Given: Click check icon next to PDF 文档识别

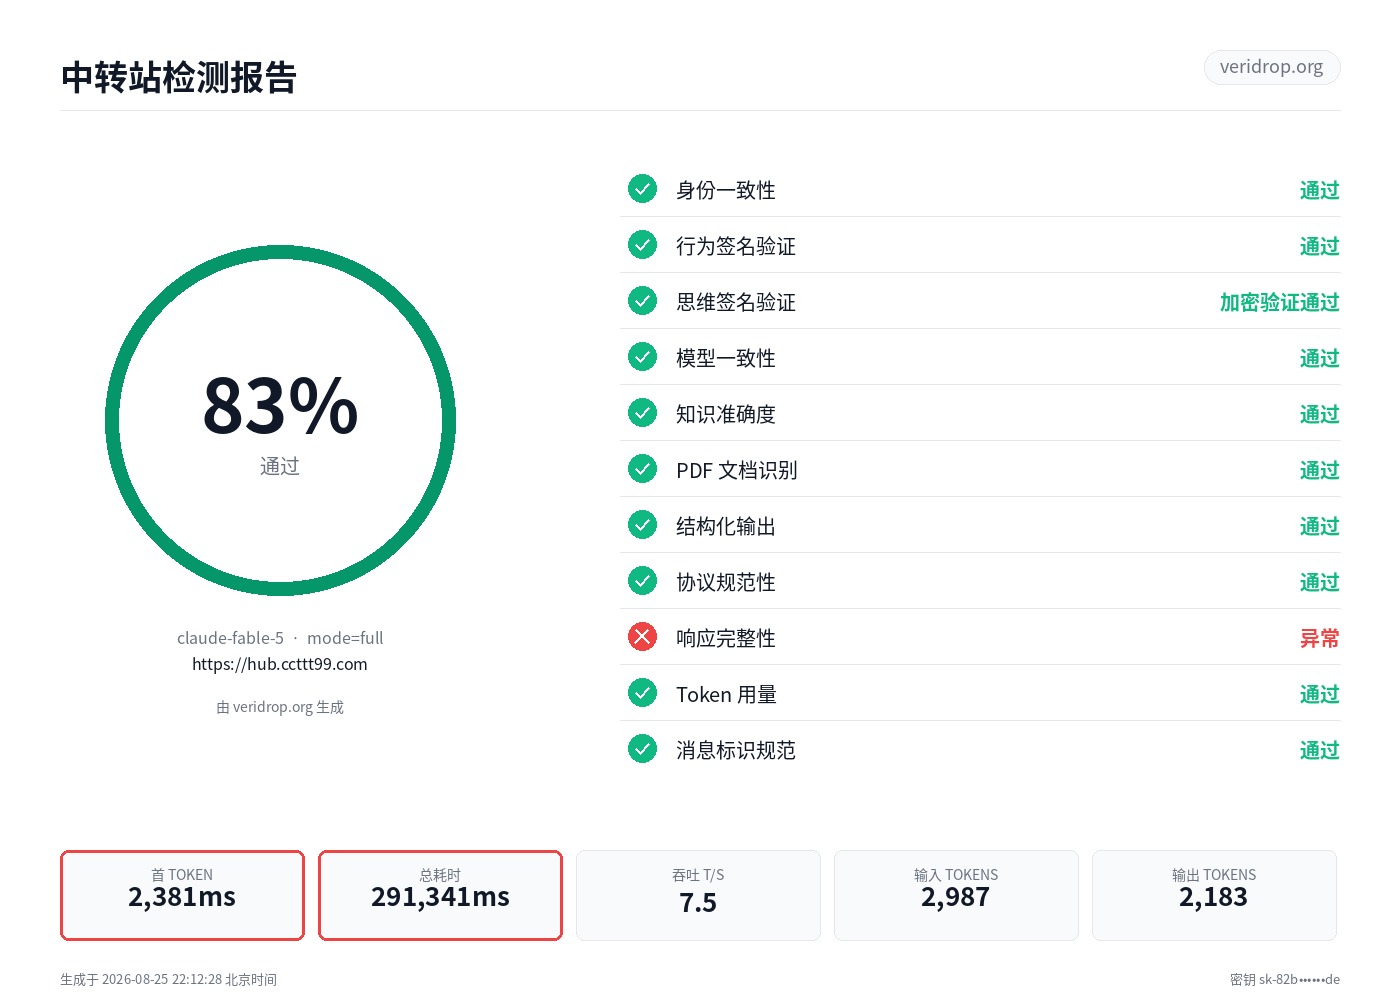Looking at the screenshot, I should point(642,469).
